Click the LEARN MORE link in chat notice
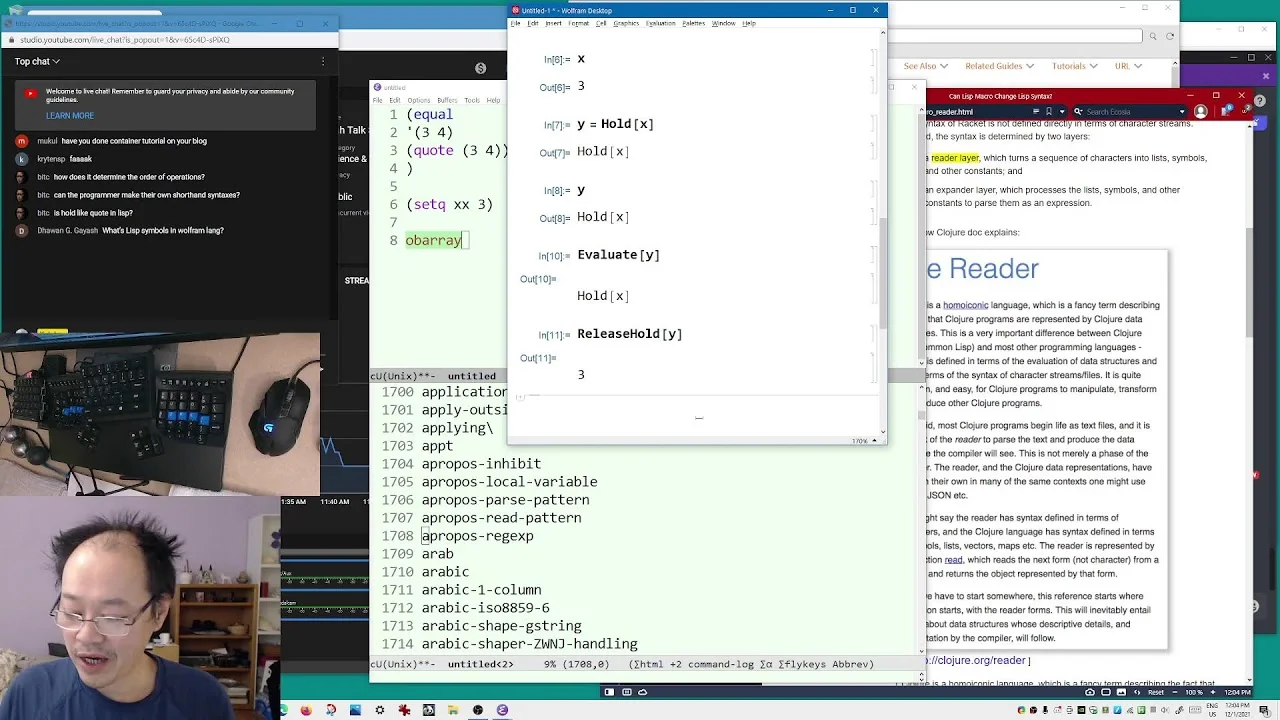 point(69,115)
